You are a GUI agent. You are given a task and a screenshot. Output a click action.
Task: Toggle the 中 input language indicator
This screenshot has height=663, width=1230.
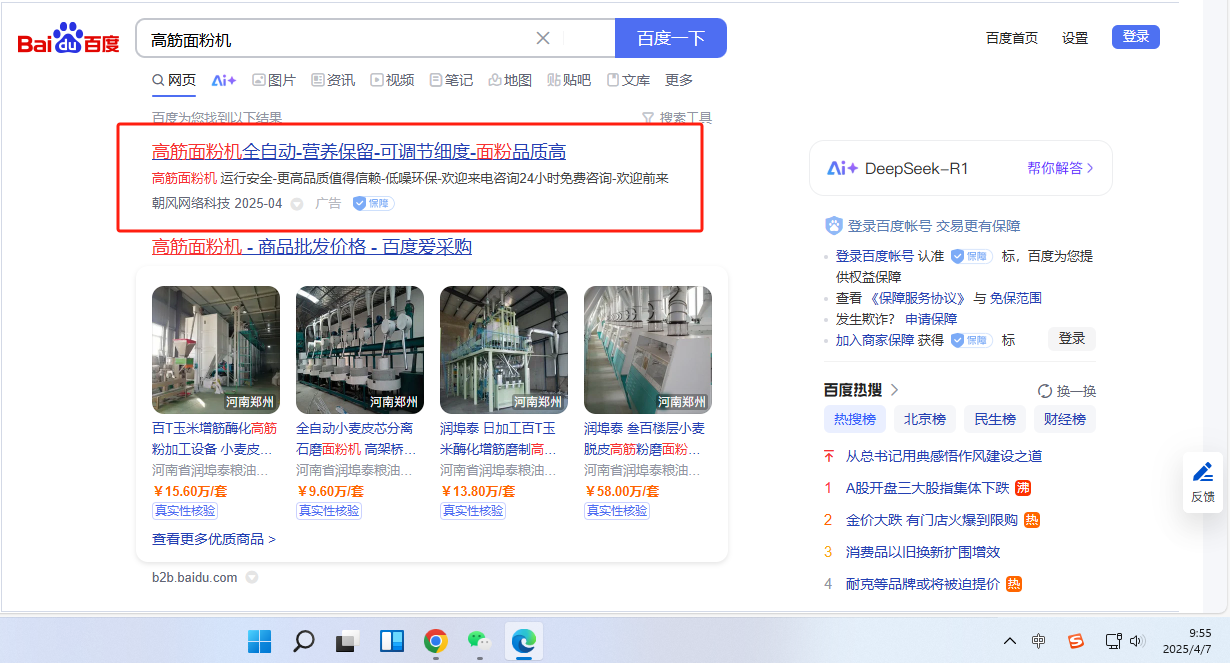[1039, 640]
